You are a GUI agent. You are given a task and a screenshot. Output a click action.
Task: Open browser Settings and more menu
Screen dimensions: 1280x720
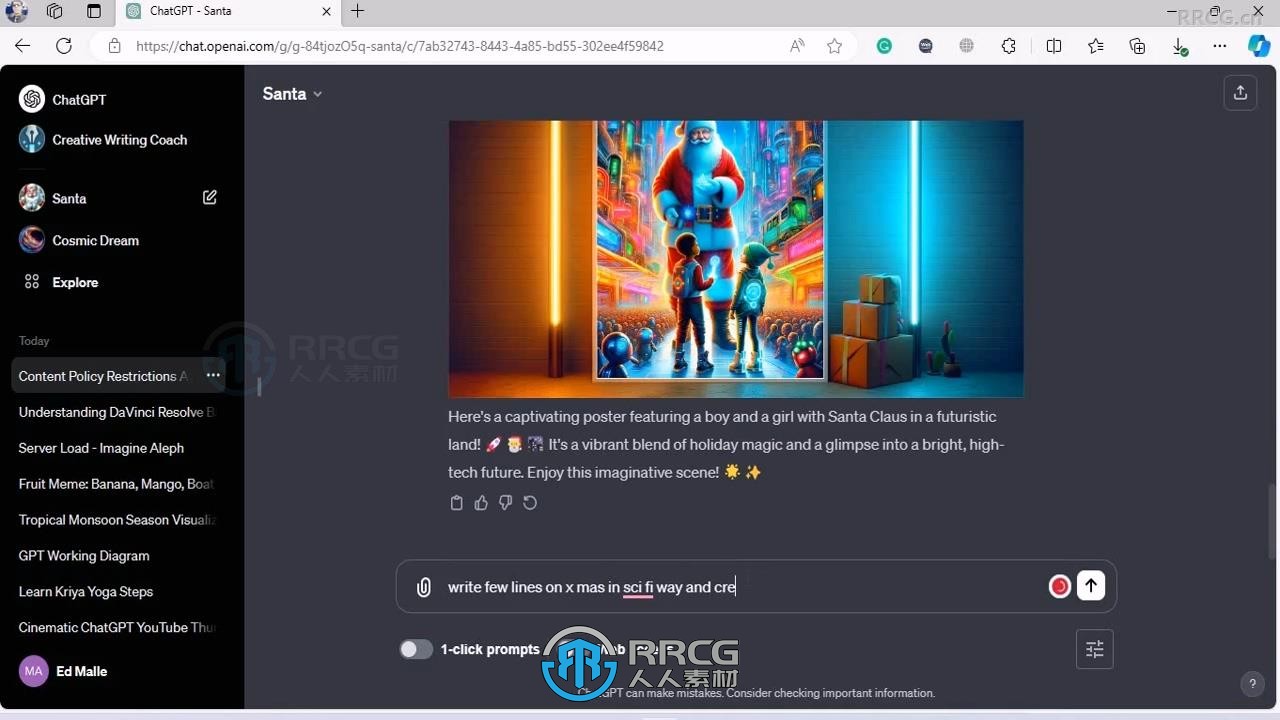click(1220, 46)
